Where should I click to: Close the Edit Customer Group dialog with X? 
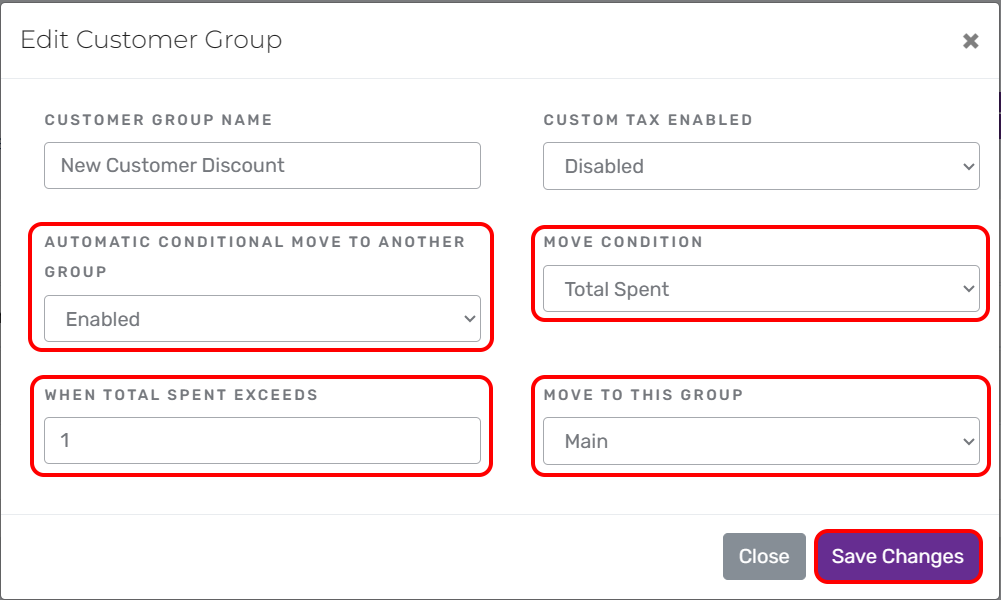970,41
